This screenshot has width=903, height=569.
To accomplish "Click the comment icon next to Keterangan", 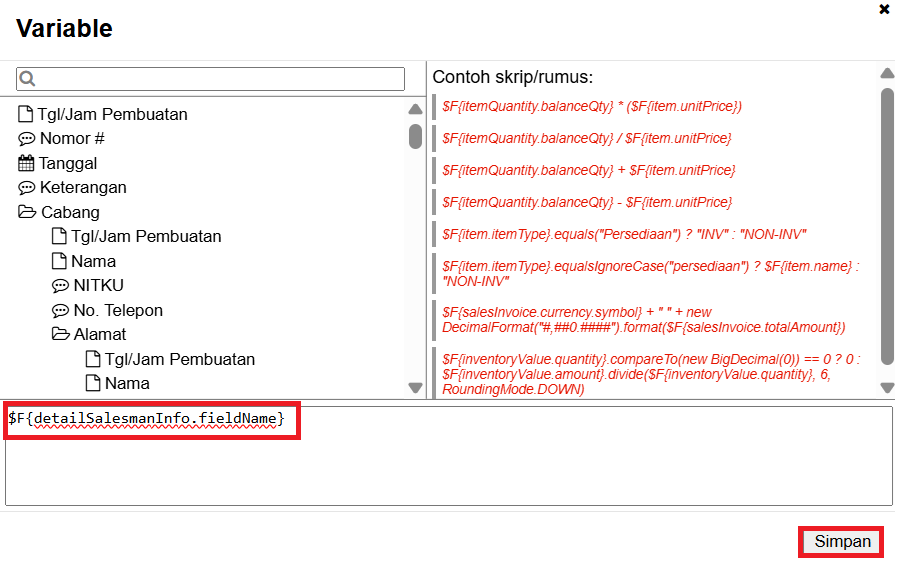I will coord(27,188).
